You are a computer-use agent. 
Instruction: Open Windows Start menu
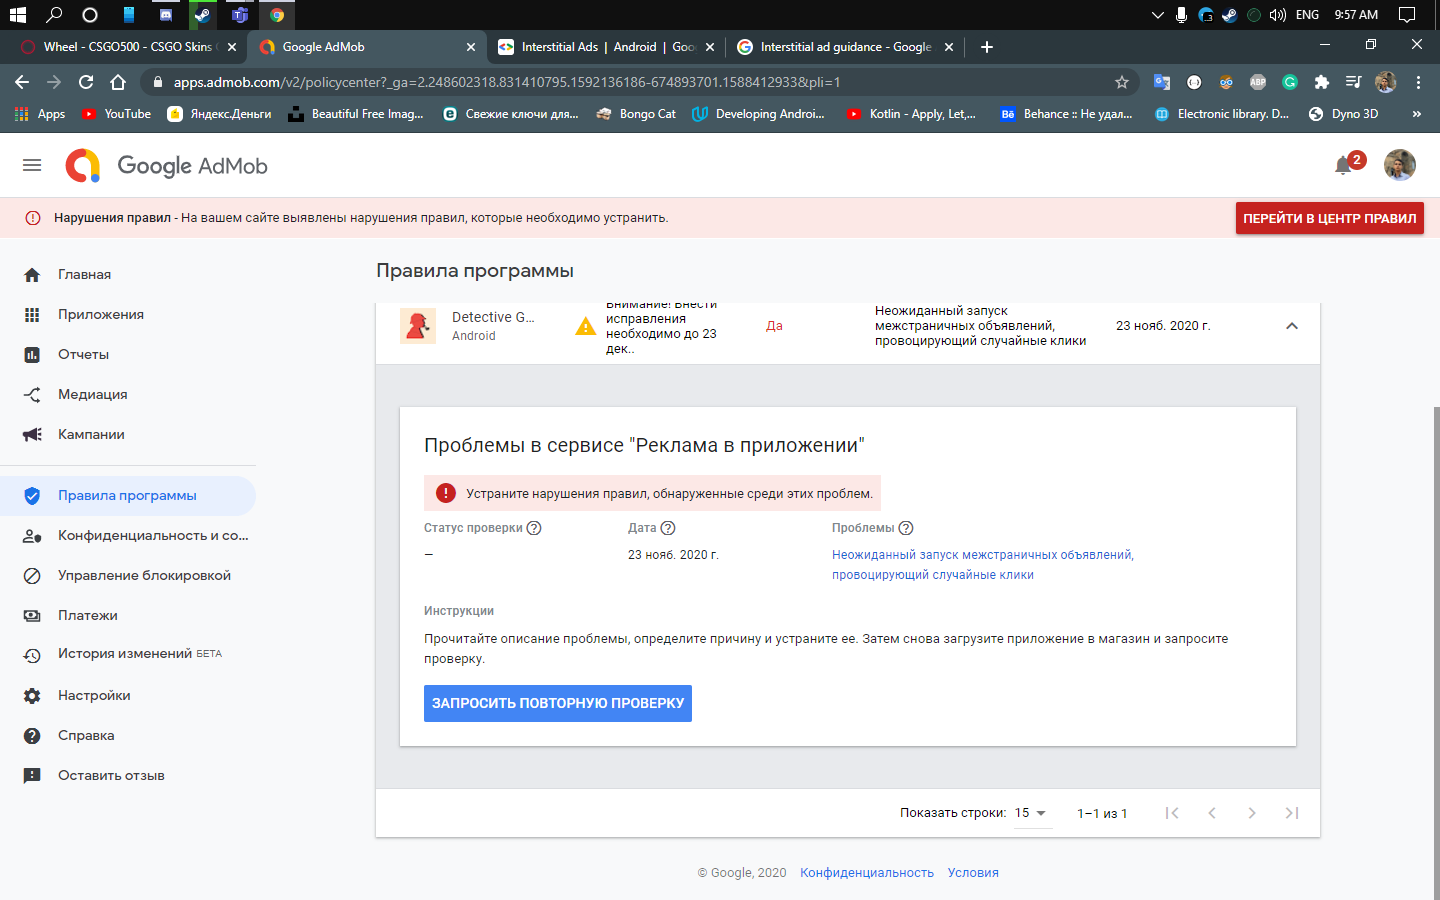point(17,15)
